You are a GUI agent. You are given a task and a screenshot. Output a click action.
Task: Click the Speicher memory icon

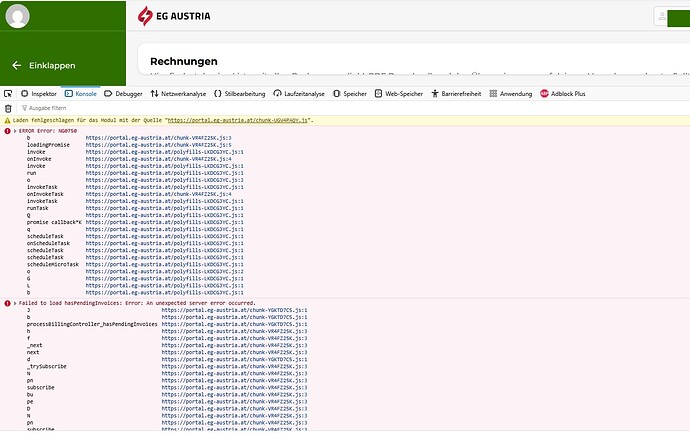337,94
